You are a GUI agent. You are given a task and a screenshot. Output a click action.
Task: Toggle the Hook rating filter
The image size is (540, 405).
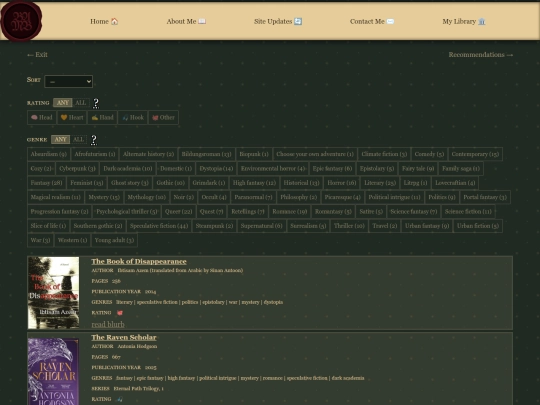[133, 117]
